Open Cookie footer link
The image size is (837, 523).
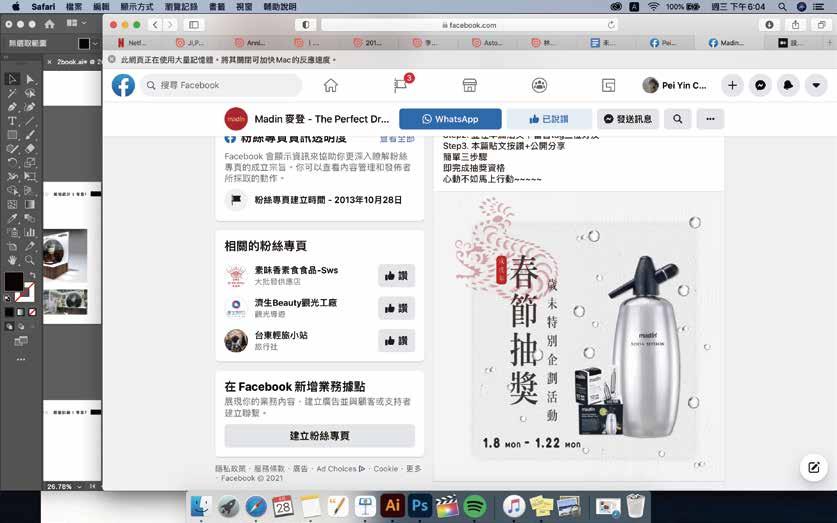386,469
